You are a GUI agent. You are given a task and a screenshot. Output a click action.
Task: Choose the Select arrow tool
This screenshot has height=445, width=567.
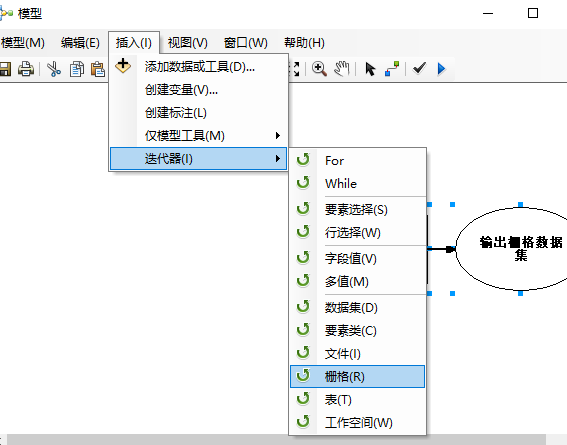[370, 69]
